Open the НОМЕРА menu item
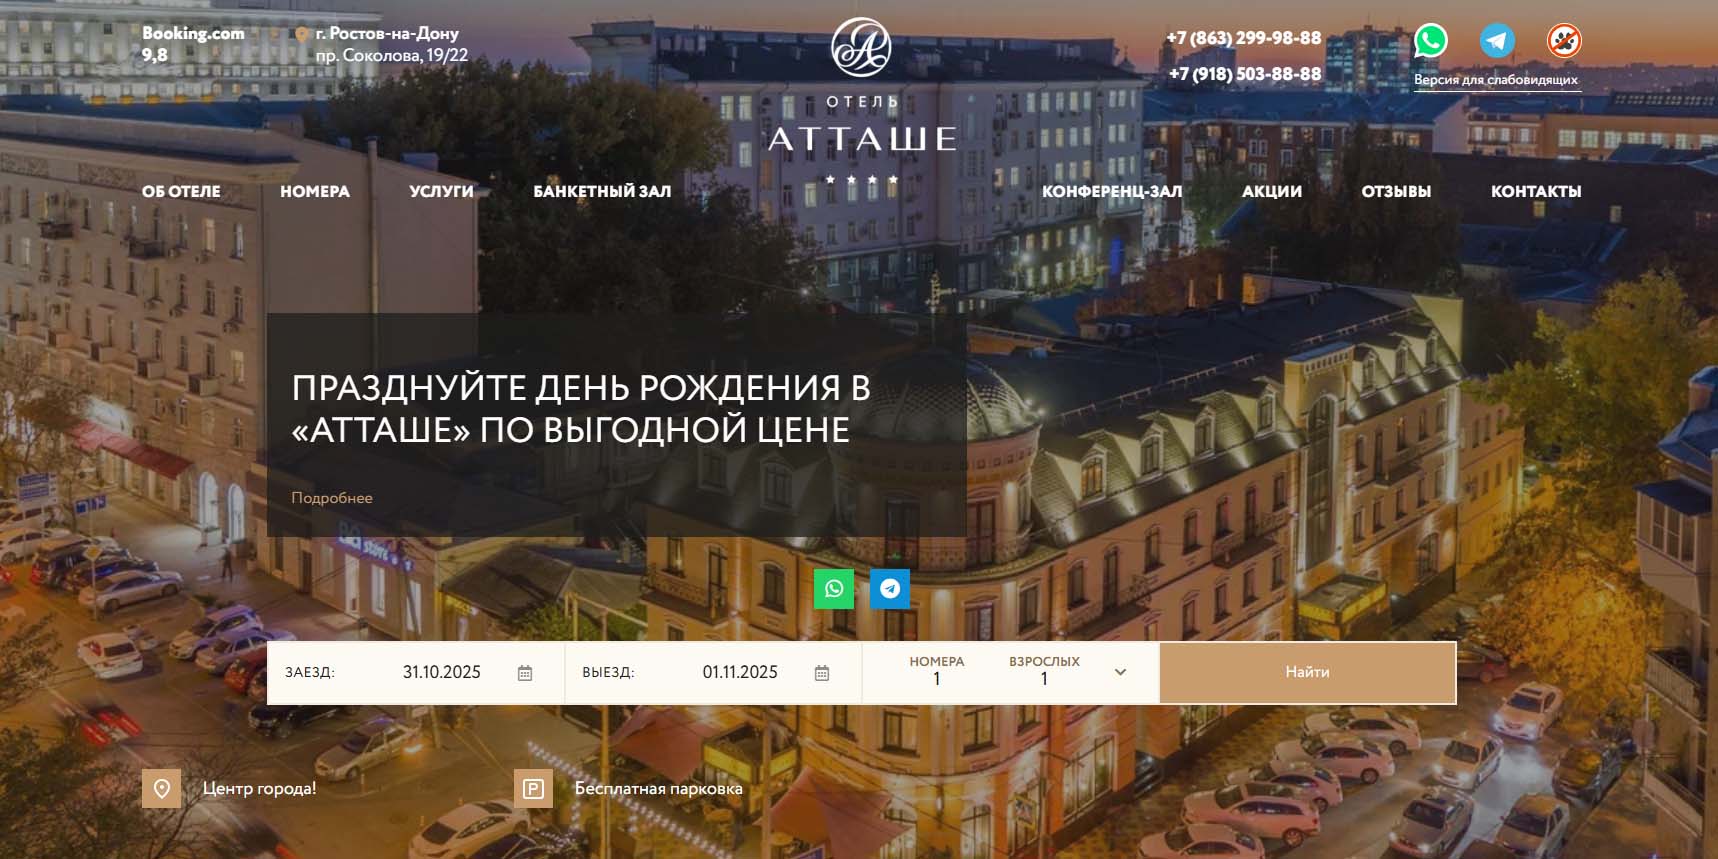The width and height of the screenshot is (1718, 859). tap(315, 191)
